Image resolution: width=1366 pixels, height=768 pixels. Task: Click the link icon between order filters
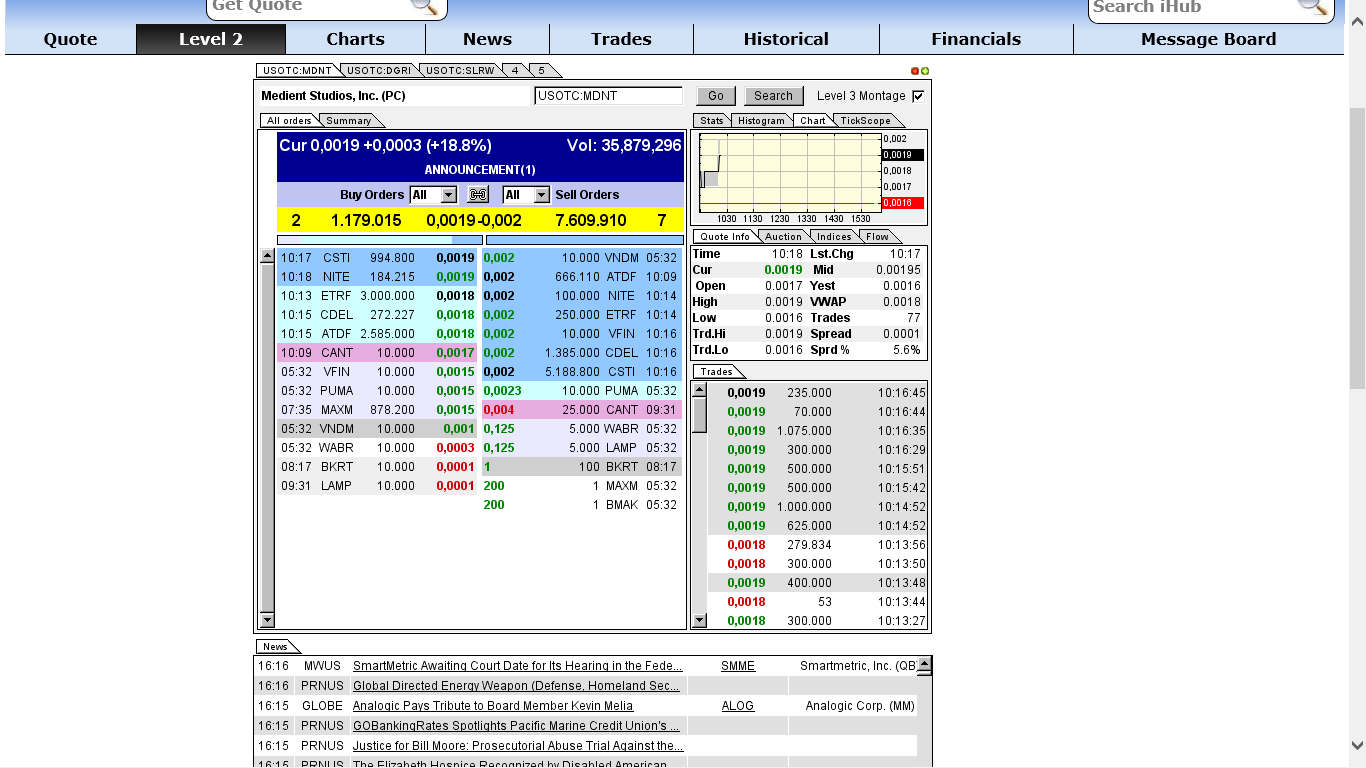(x=478, y=195)
